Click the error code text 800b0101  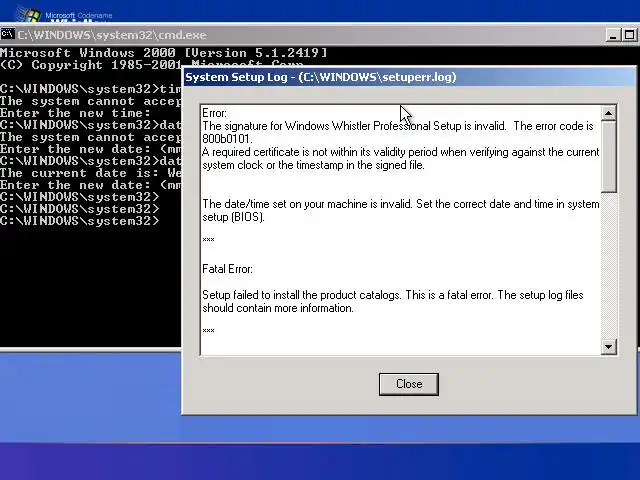[227, 139]
